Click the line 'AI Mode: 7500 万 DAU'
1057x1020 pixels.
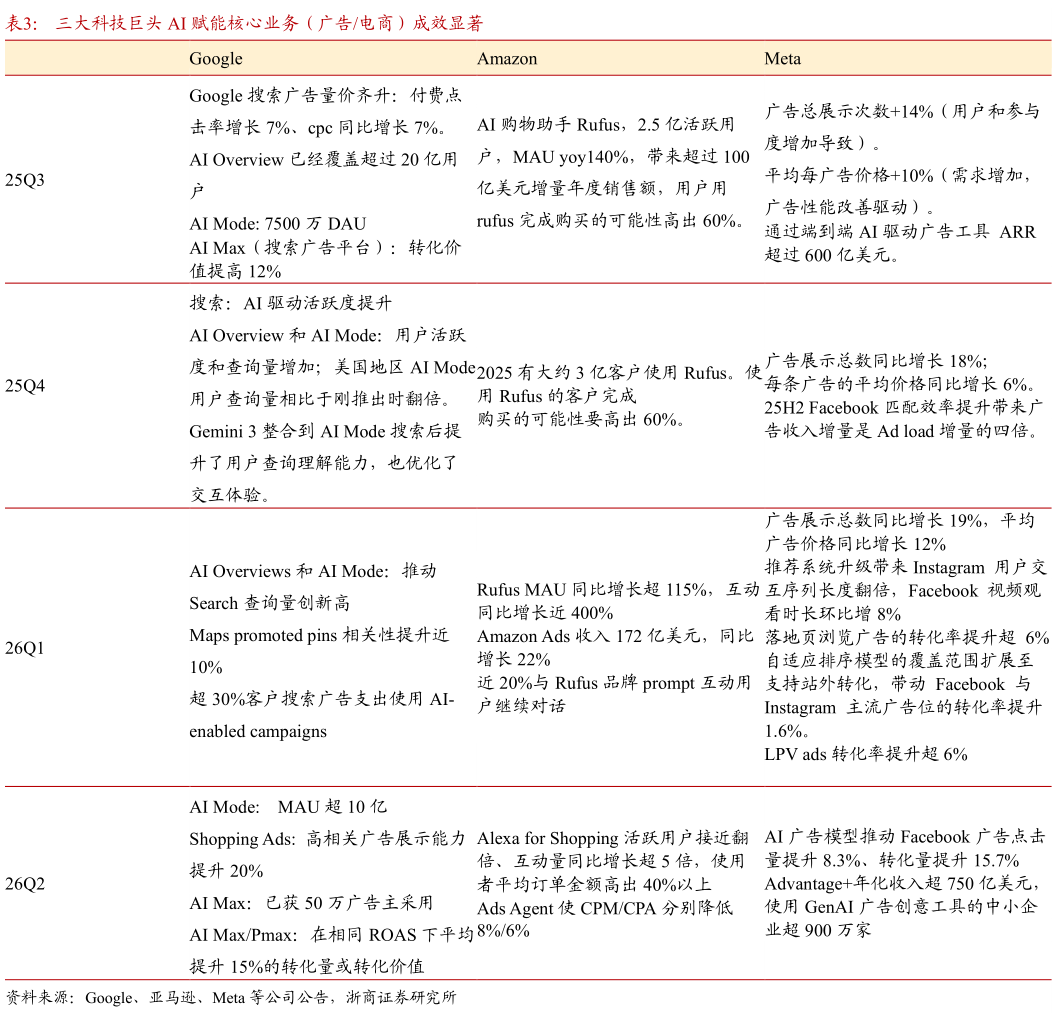click(278, 224)
